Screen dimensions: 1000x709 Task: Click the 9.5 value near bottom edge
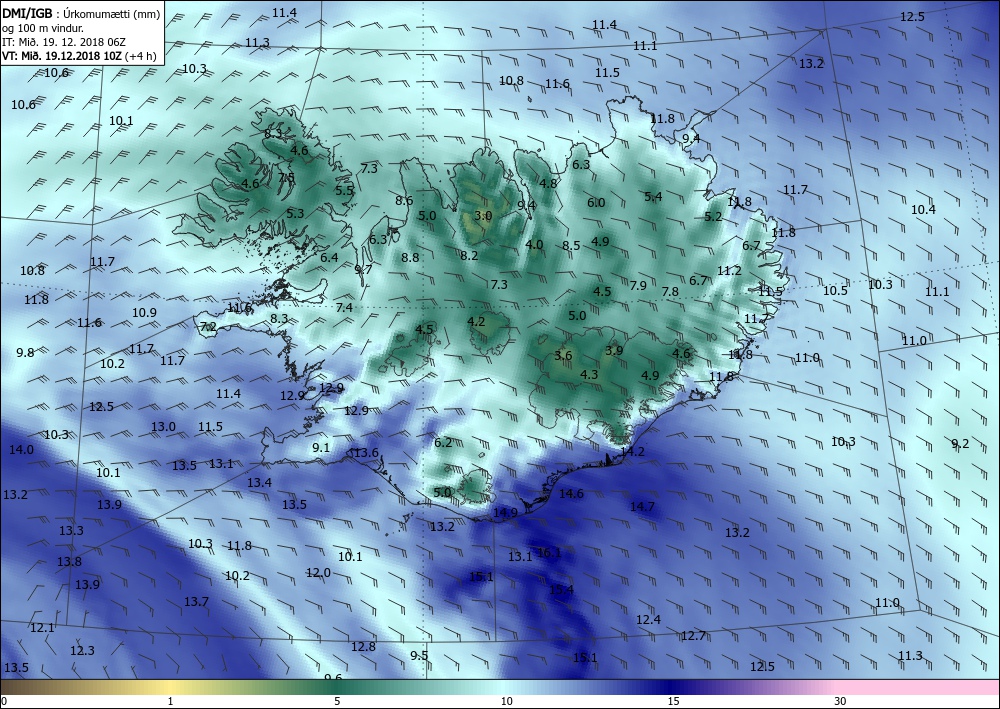pyautogui.click(x=419, y=655)
